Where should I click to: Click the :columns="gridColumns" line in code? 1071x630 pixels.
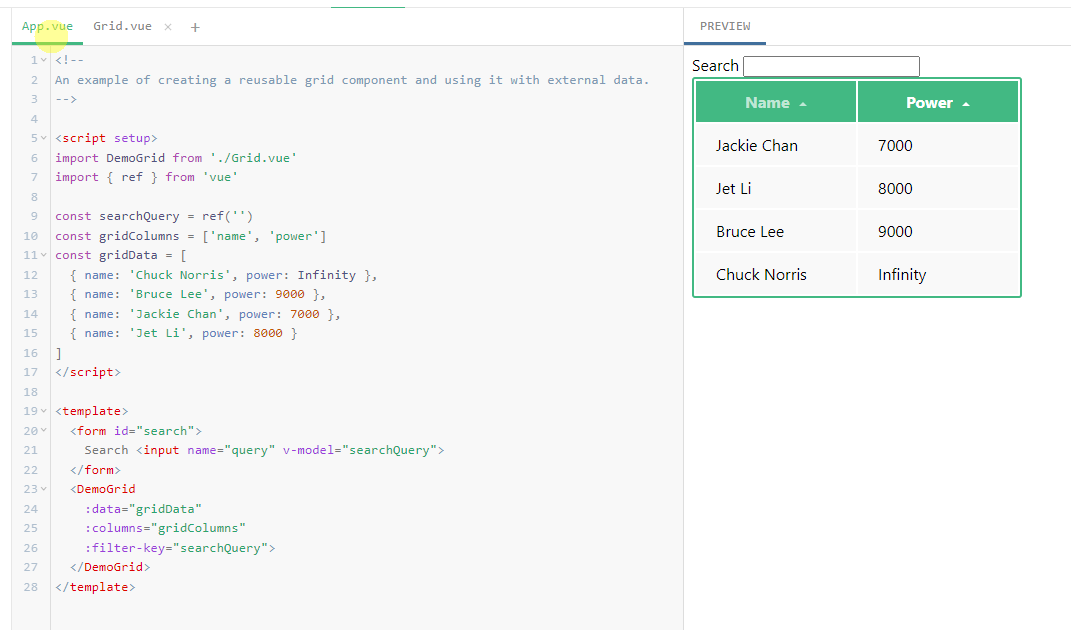(165, 528)
